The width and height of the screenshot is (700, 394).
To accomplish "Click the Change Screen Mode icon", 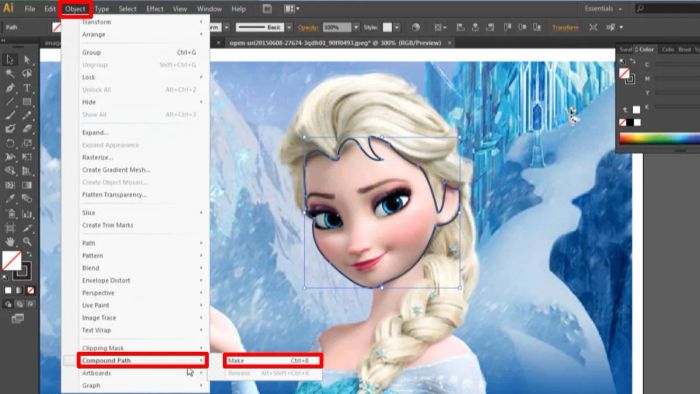I will click(x=17, y=319).
